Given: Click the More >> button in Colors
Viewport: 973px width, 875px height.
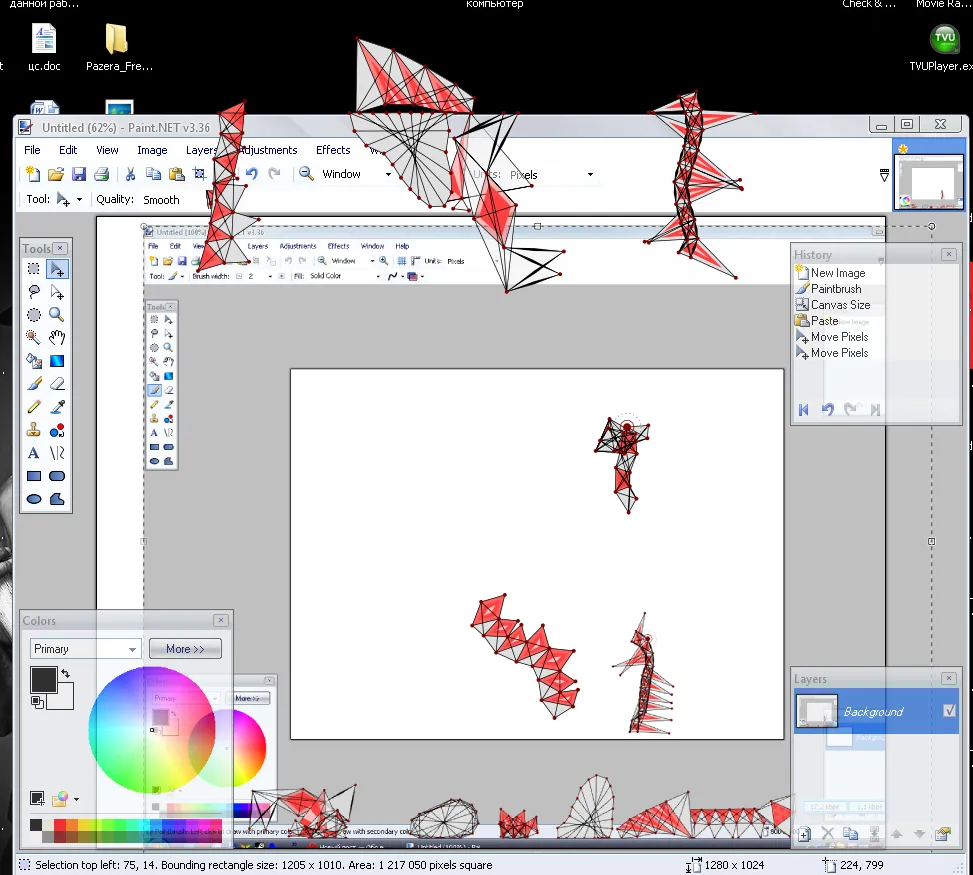Looking at the screenshot, I should tap(185, 649).
